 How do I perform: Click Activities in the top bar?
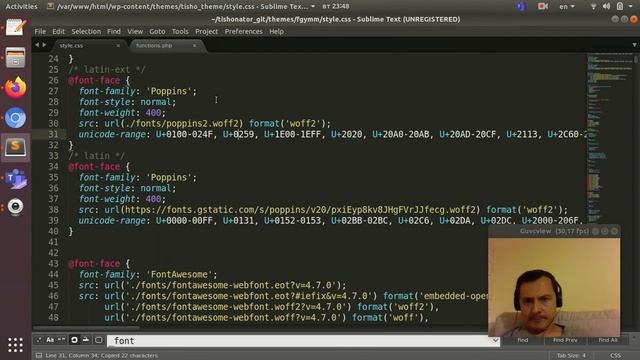click(21, 7)
